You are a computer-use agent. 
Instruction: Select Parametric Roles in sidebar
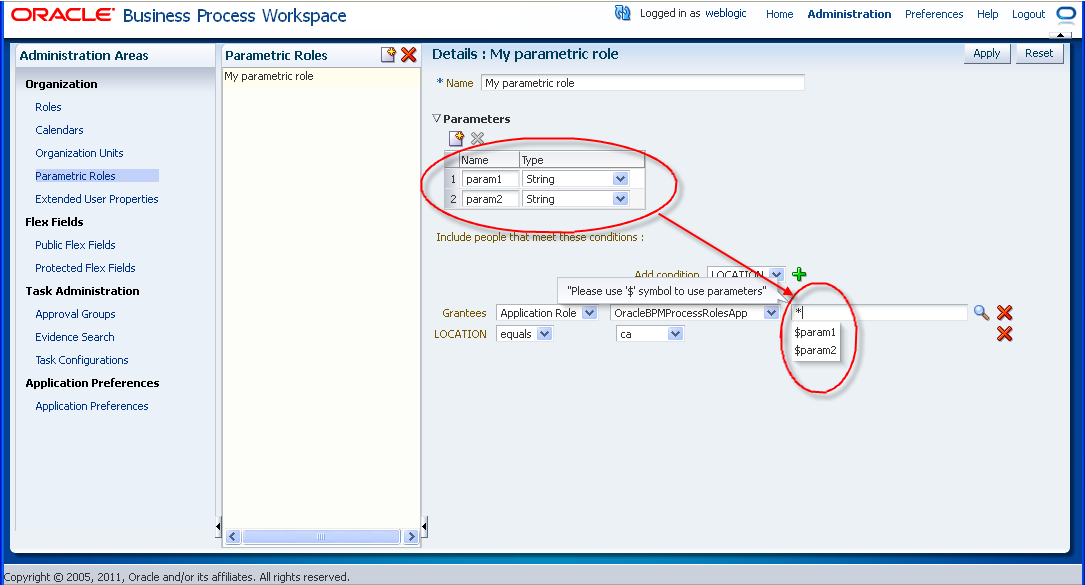(x=75, y=176)
